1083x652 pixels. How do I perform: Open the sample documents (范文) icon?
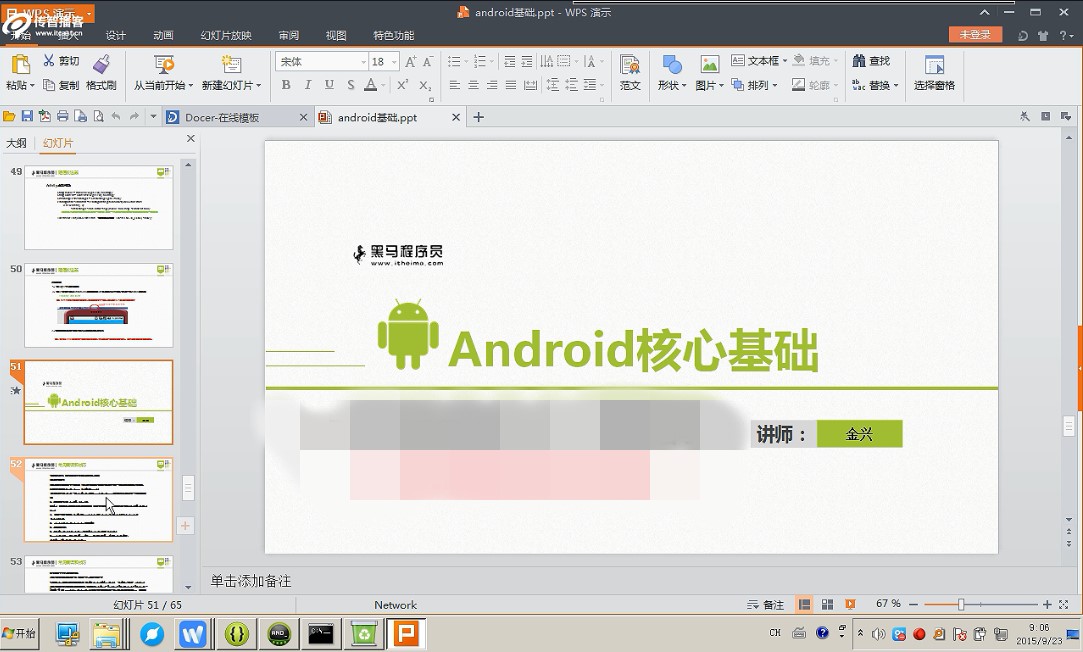pyautogui.click(x=630, y=64)
